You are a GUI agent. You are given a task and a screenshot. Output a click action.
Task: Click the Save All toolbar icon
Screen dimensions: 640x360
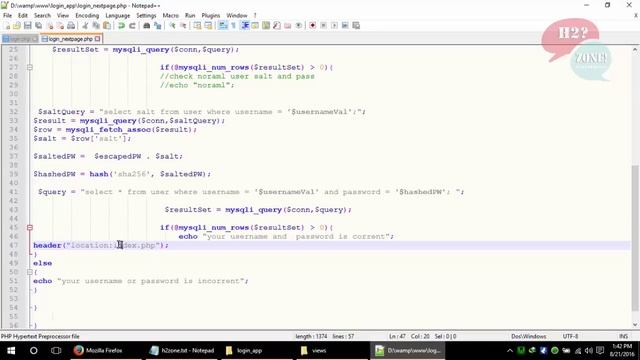click(x=39, y=26)
